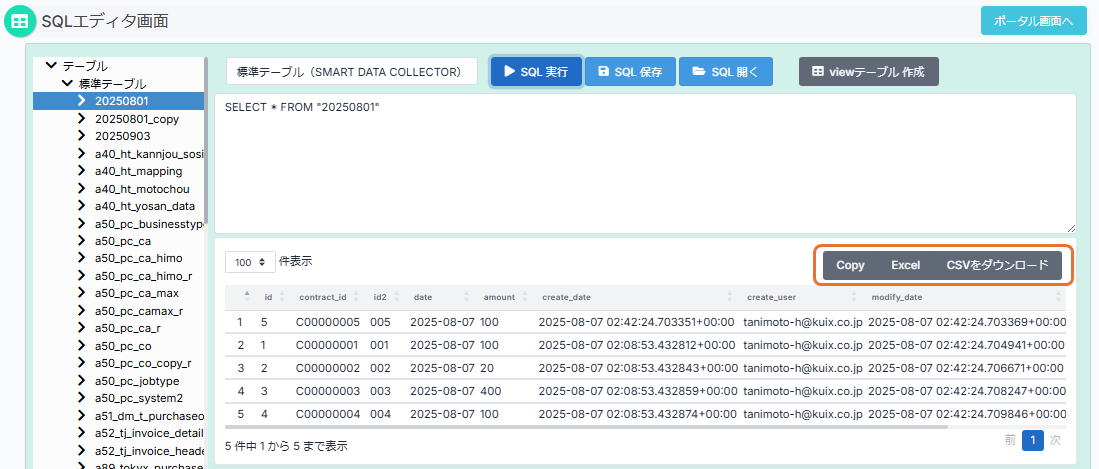Viewport: 1099px width, 469px height.
Task: Go to portal via ポータル画面へ button
Action: (x=1033, y=20)
